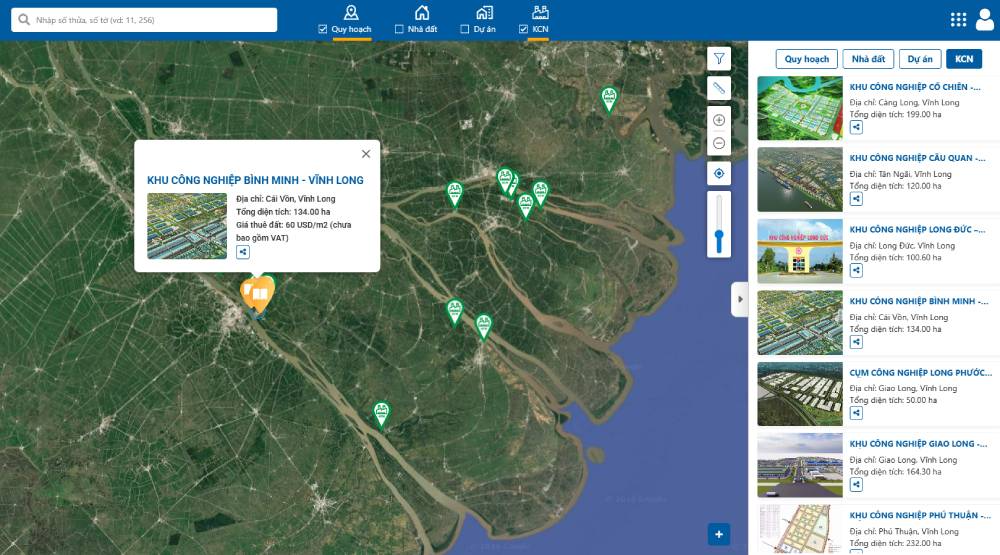Viewport: 1000px width, 555px height.
Task: Click share icon in Bình Minh popup
Action: point(242,253)
